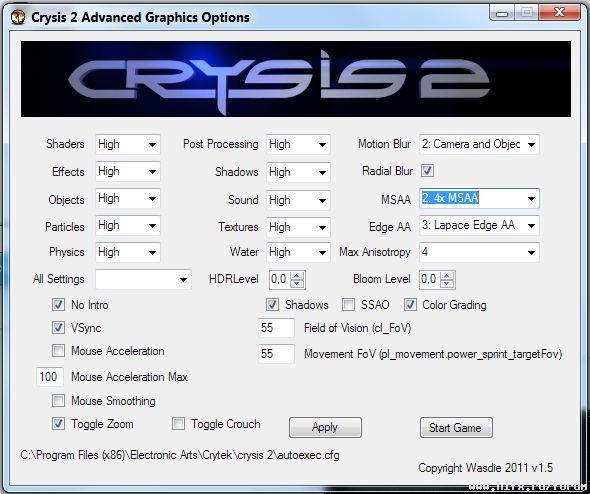The image size is (590, 494).
Task: Click the Apply button
Action: pos(325,427)
